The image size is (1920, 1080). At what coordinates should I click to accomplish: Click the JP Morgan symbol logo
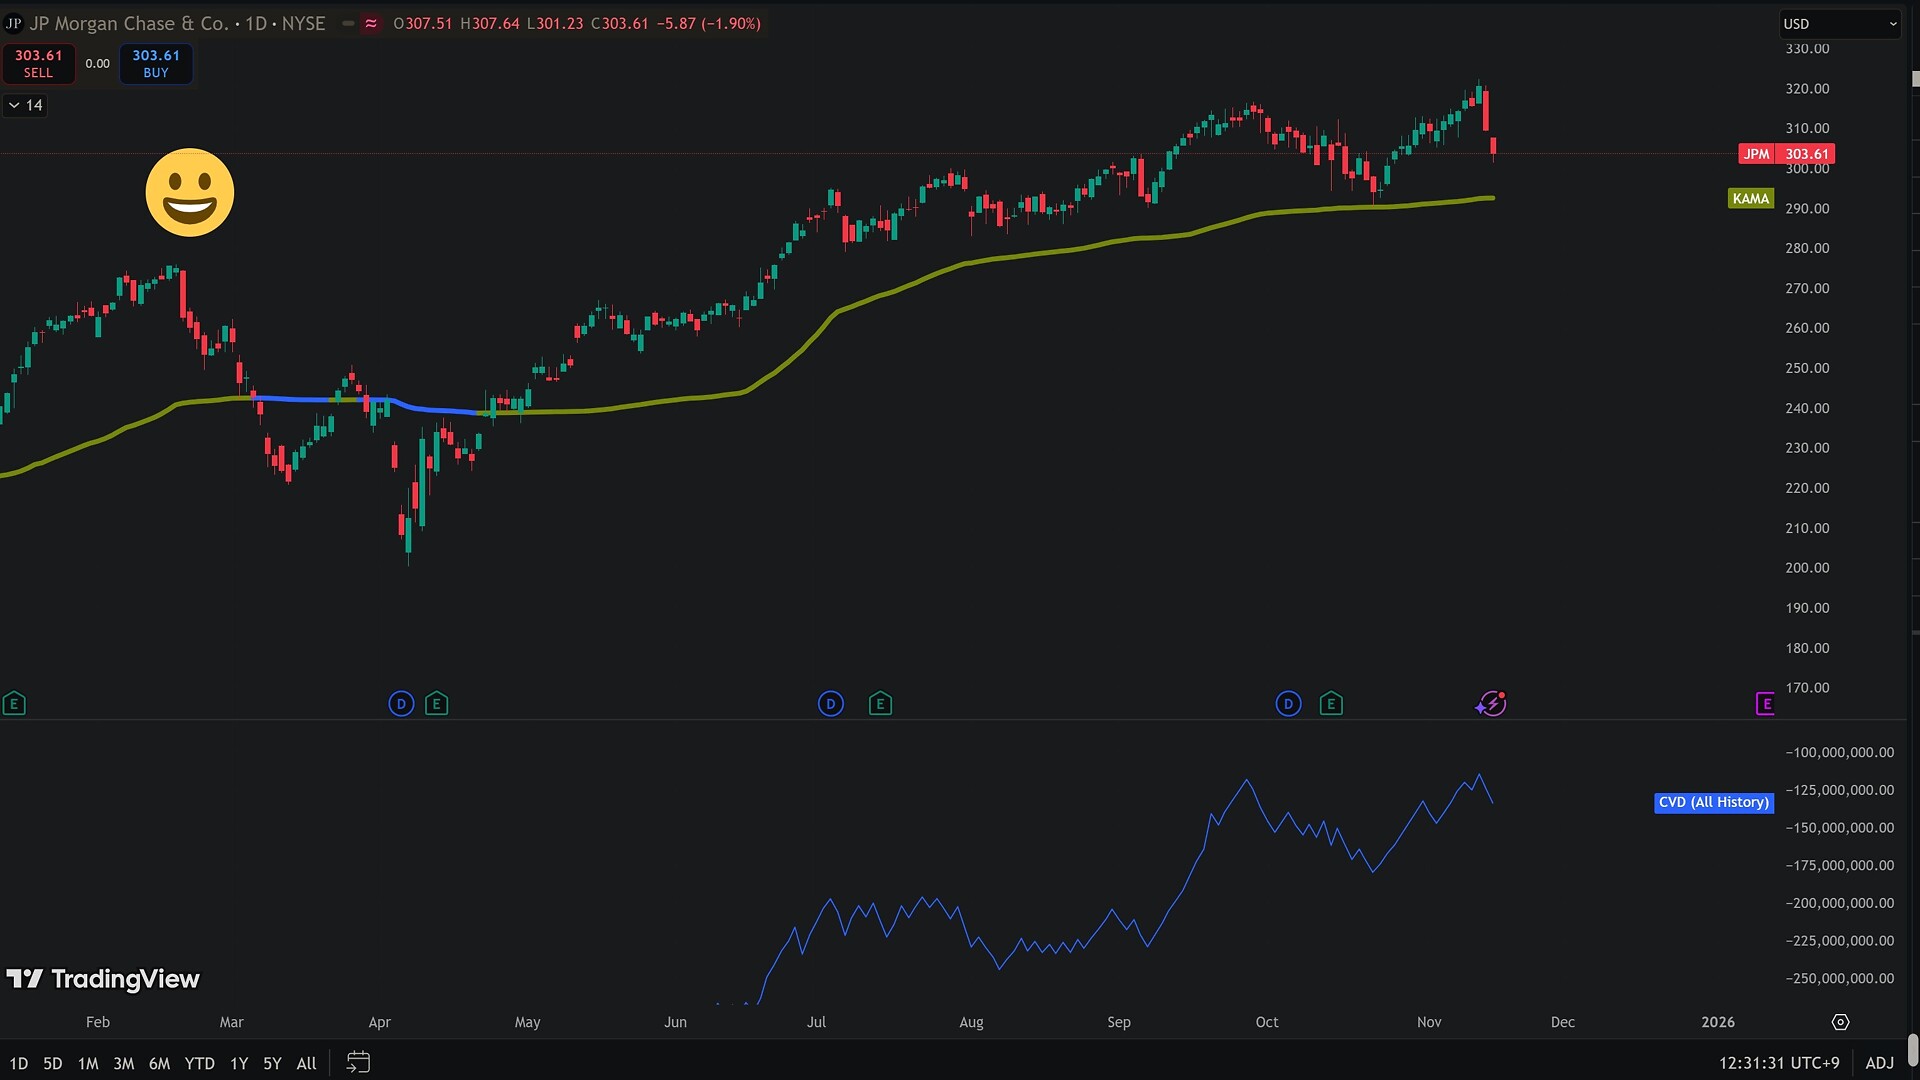click(13, 24)
